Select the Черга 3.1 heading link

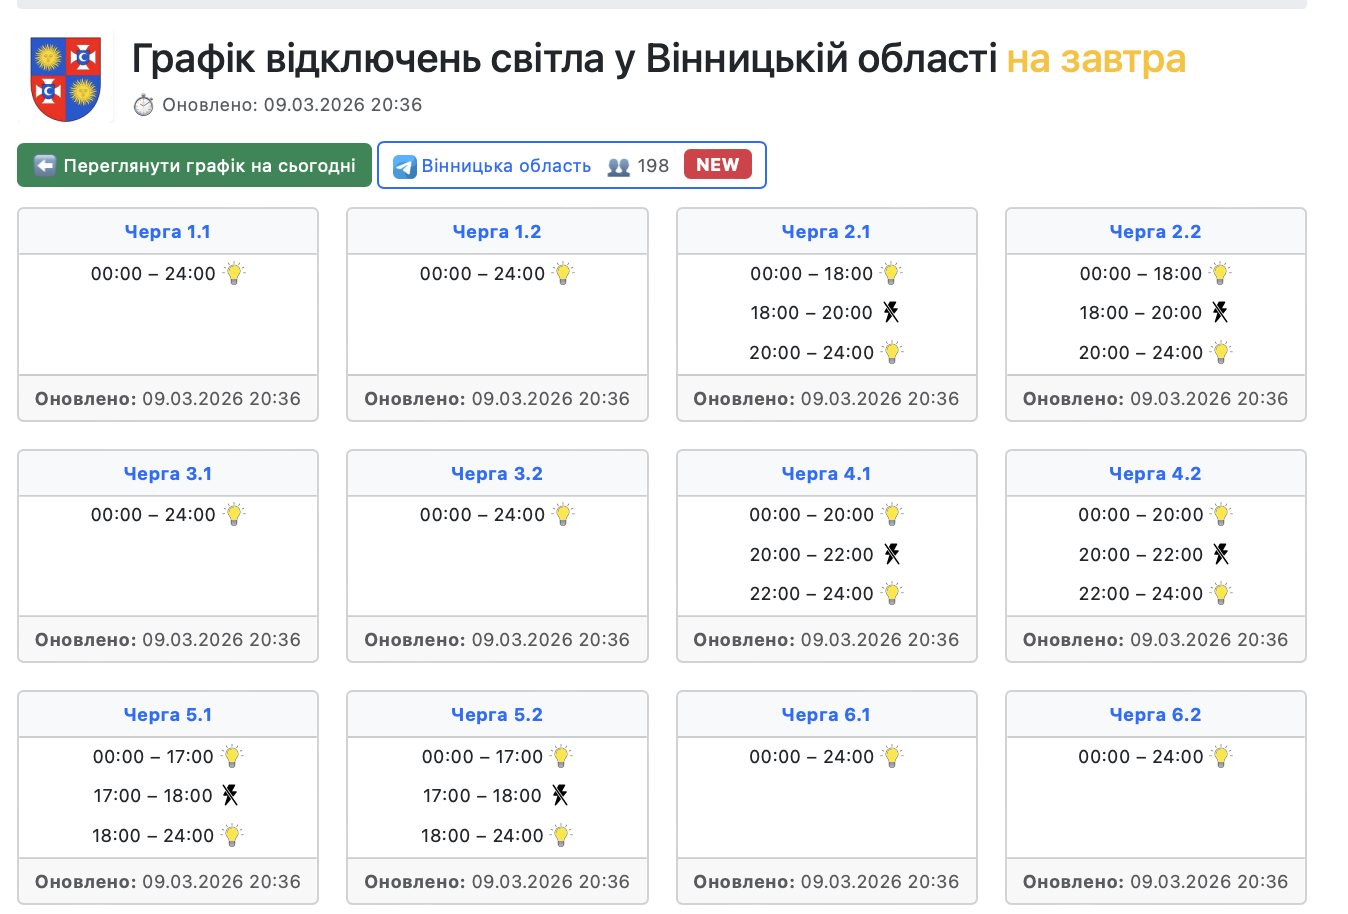pos(168,474)
